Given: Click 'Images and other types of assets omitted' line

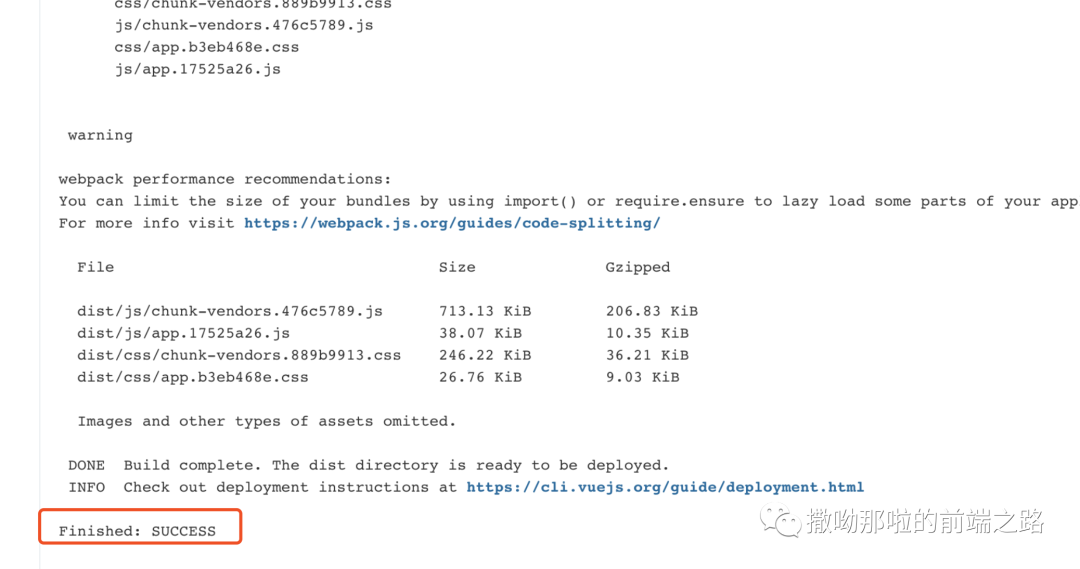Looking at the screenshot, I should coord(266,421).
